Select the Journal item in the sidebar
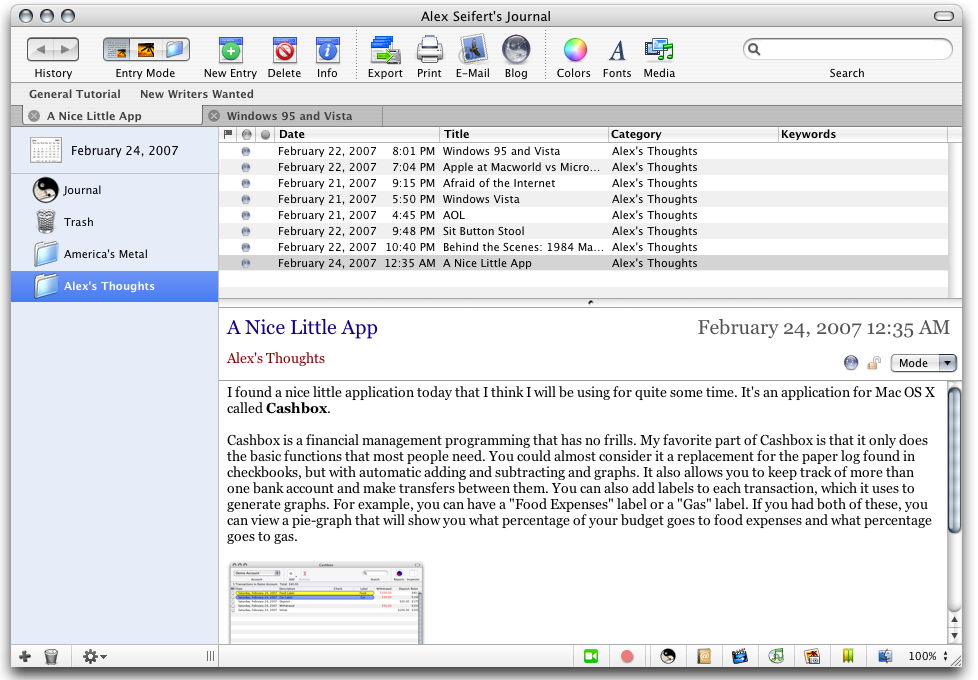 pos(82,190)
